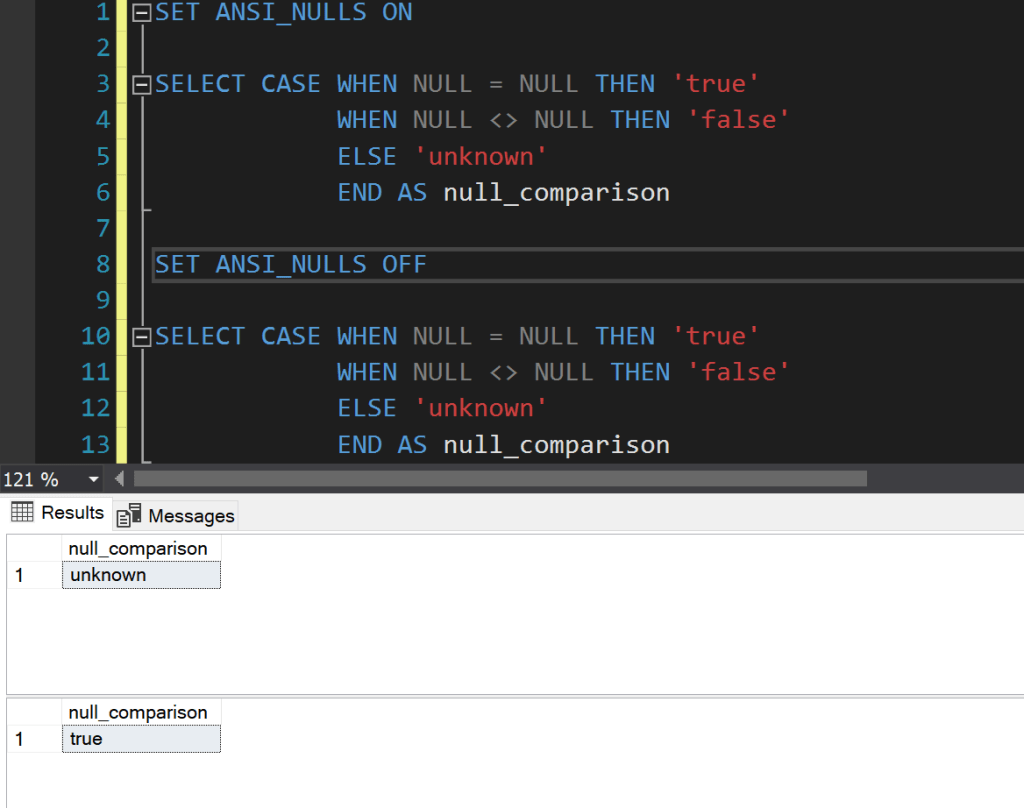Viewport: 1024px width, 808px height.
Task: Click ANSI_NULLS ON on line 1
Action: coord(314,12)
